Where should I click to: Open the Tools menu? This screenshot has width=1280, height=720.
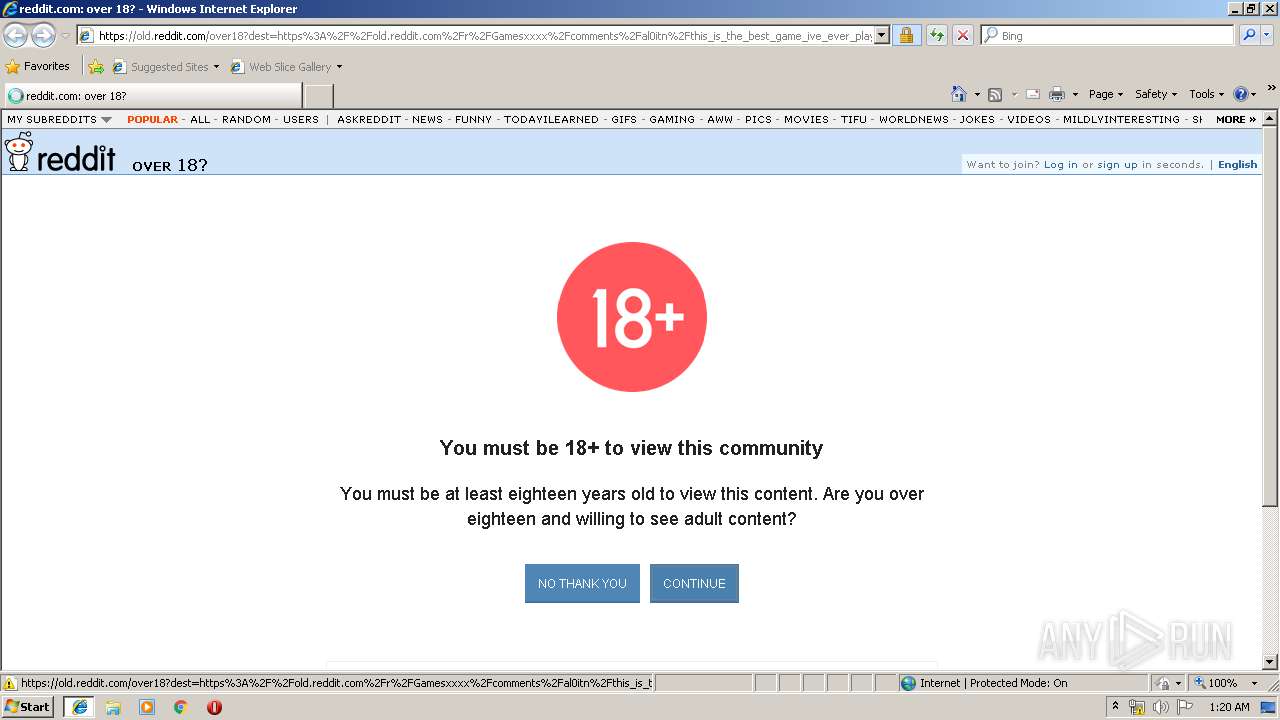pos(1207,94)
